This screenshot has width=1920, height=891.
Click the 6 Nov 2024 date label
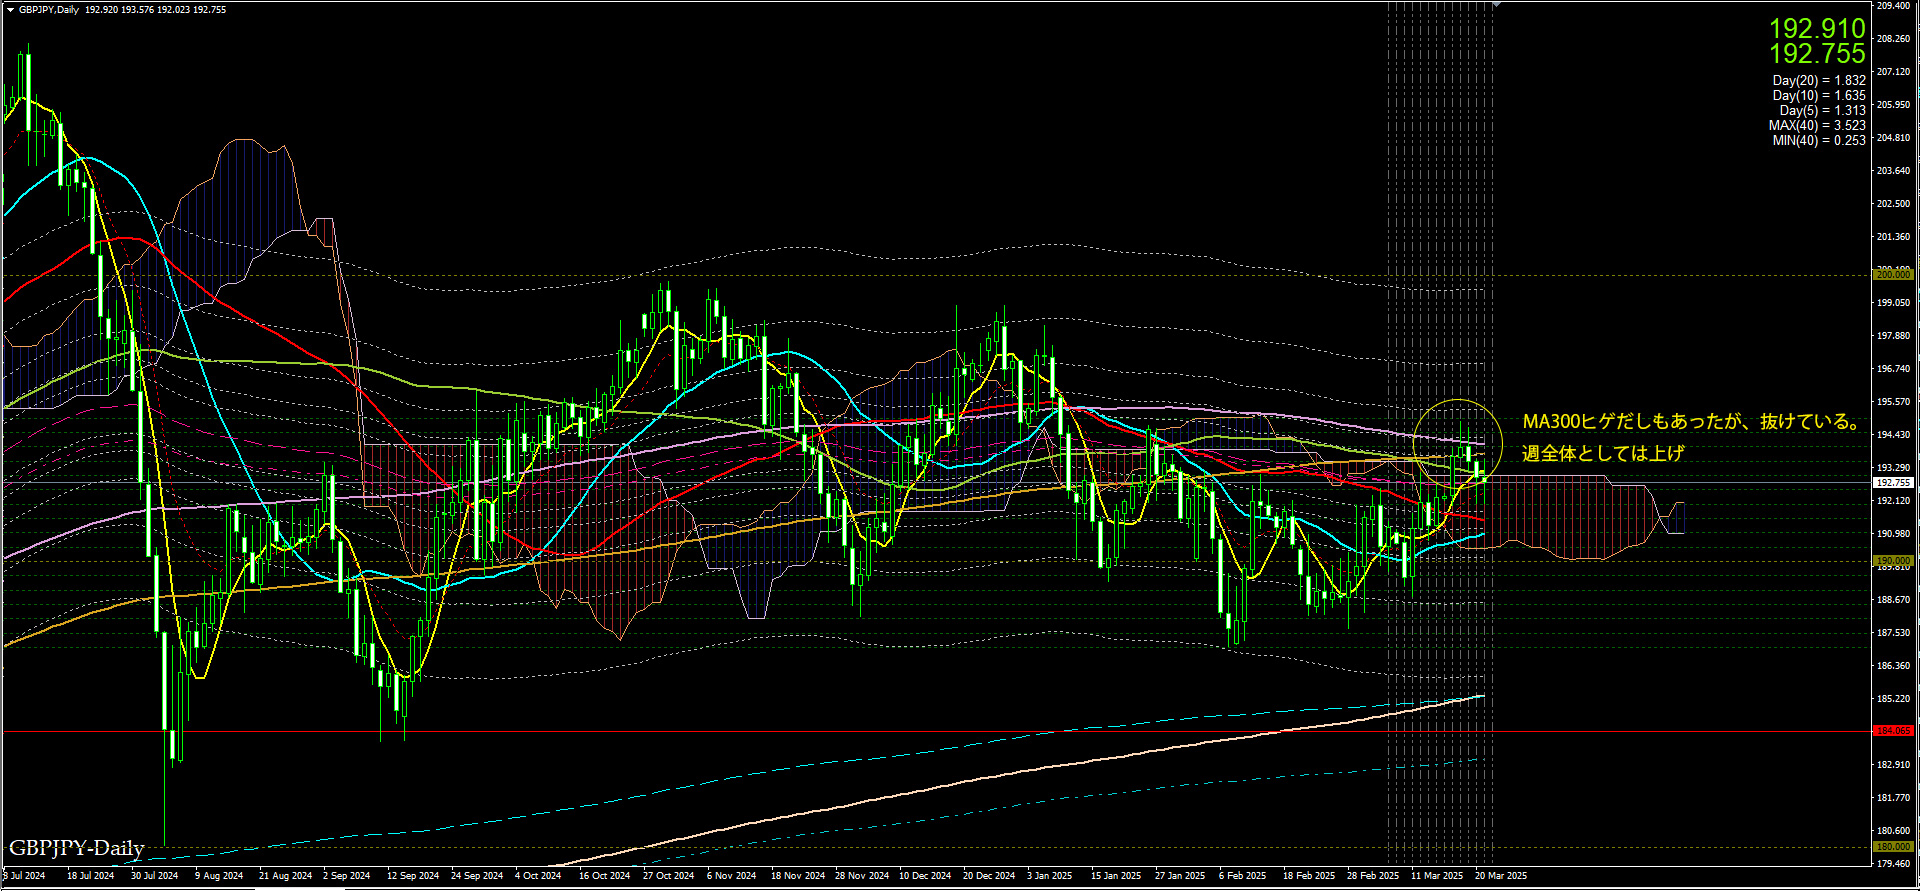(x=731, y=876)
